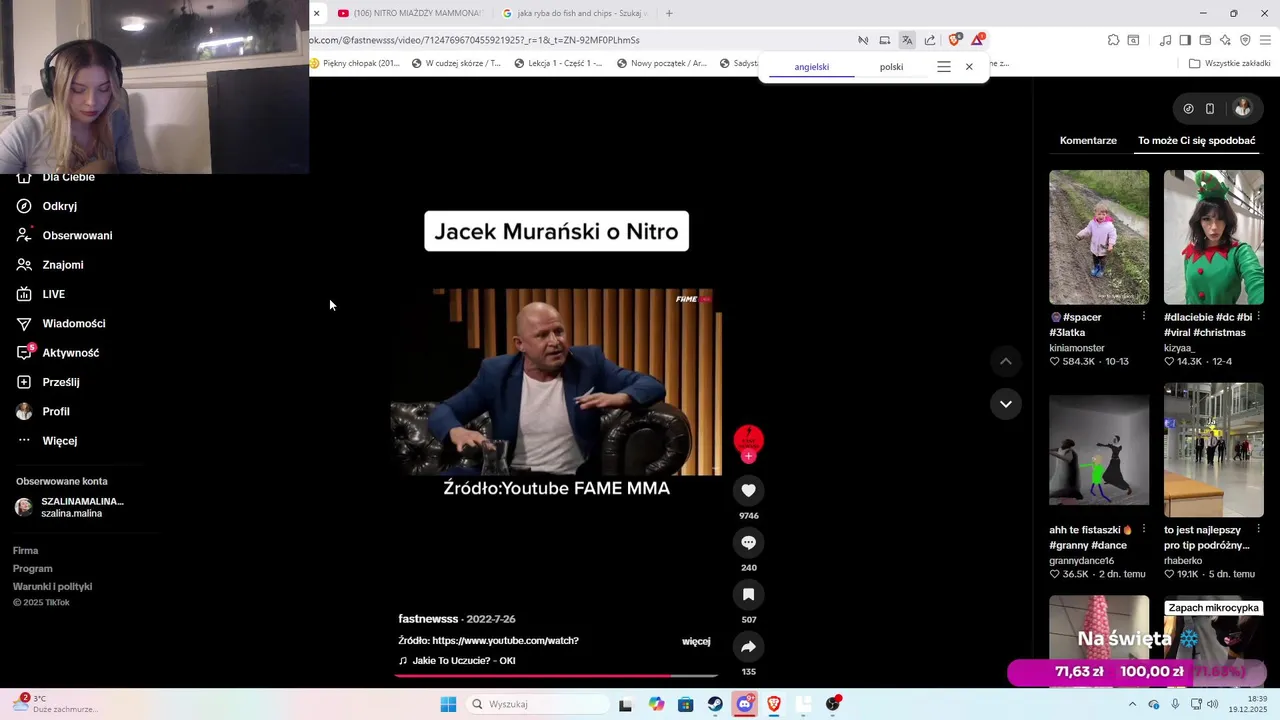Select angielski in the translate popup

click(812, 67)
